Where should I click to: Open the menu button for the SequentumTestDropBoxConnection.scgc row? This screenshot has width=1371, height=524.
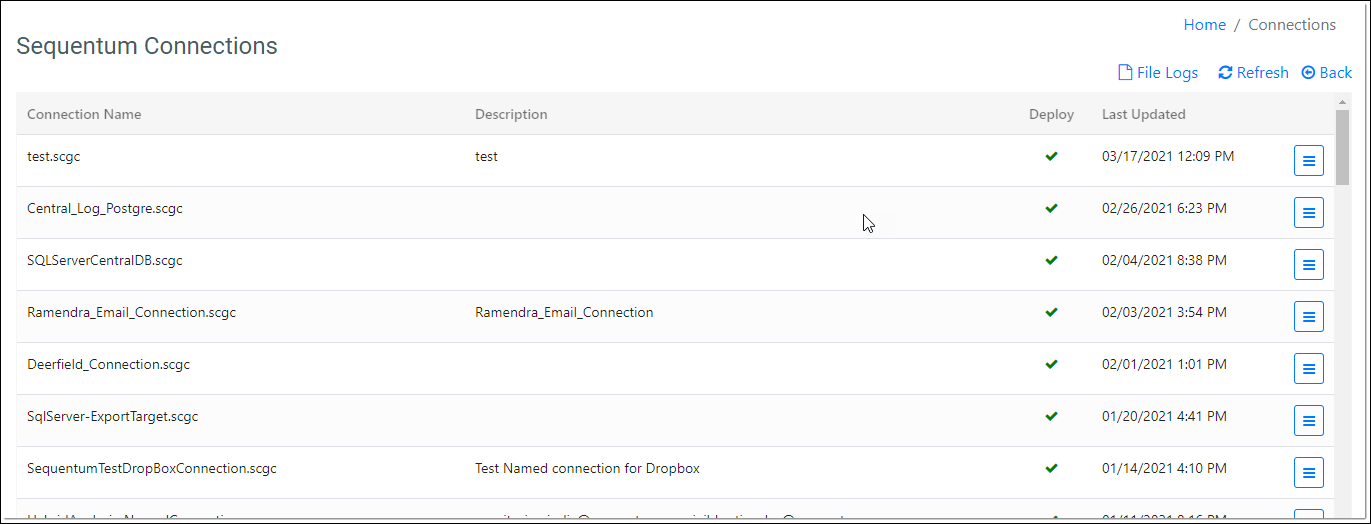point(1308,472)
